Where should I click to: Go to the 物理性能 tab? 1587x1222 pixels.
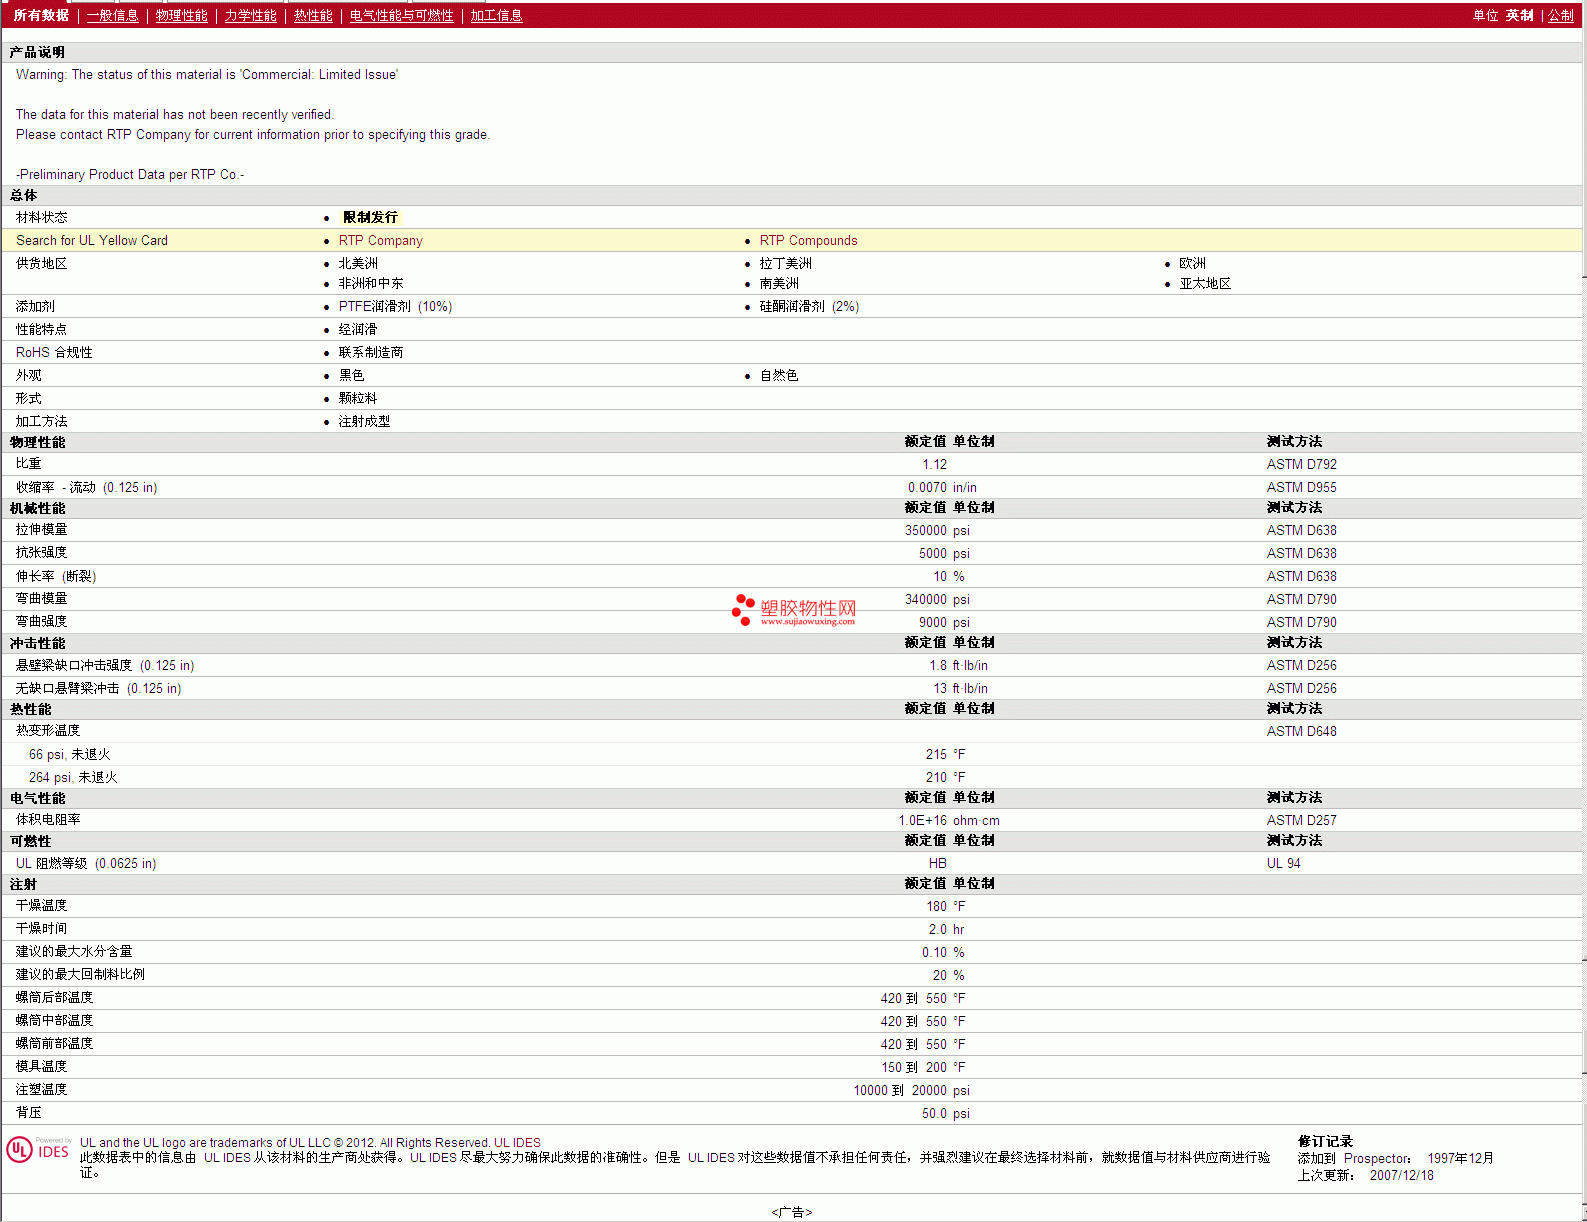[x=181, y=16]
